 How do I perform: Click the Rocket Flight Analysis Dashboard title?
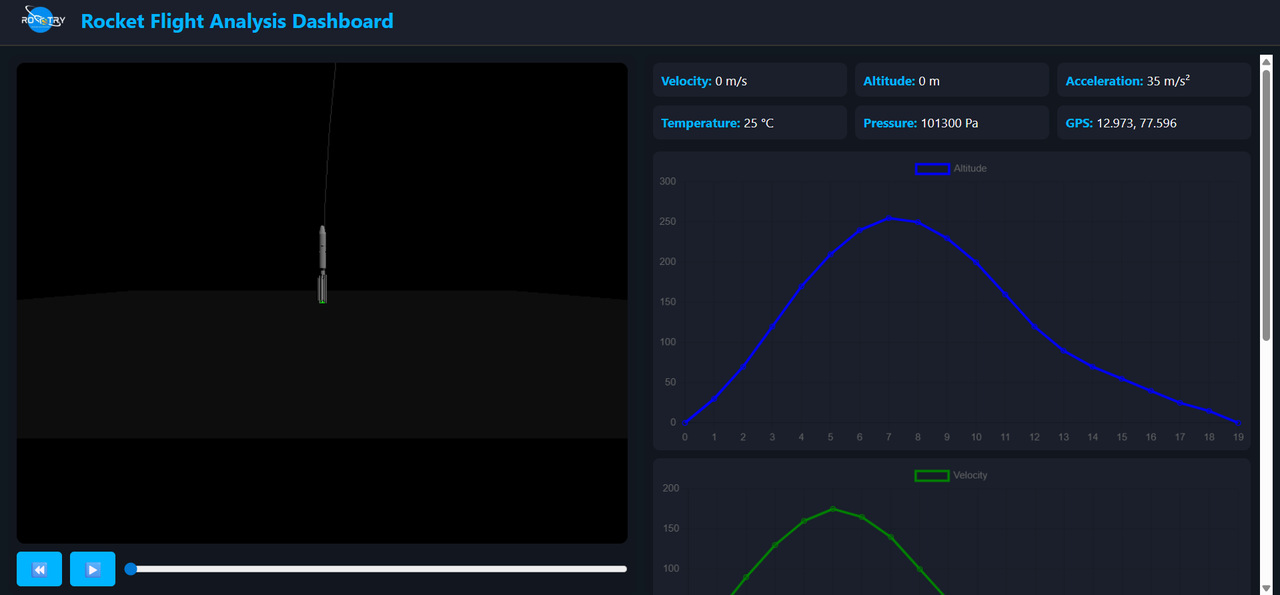[237, 21]
